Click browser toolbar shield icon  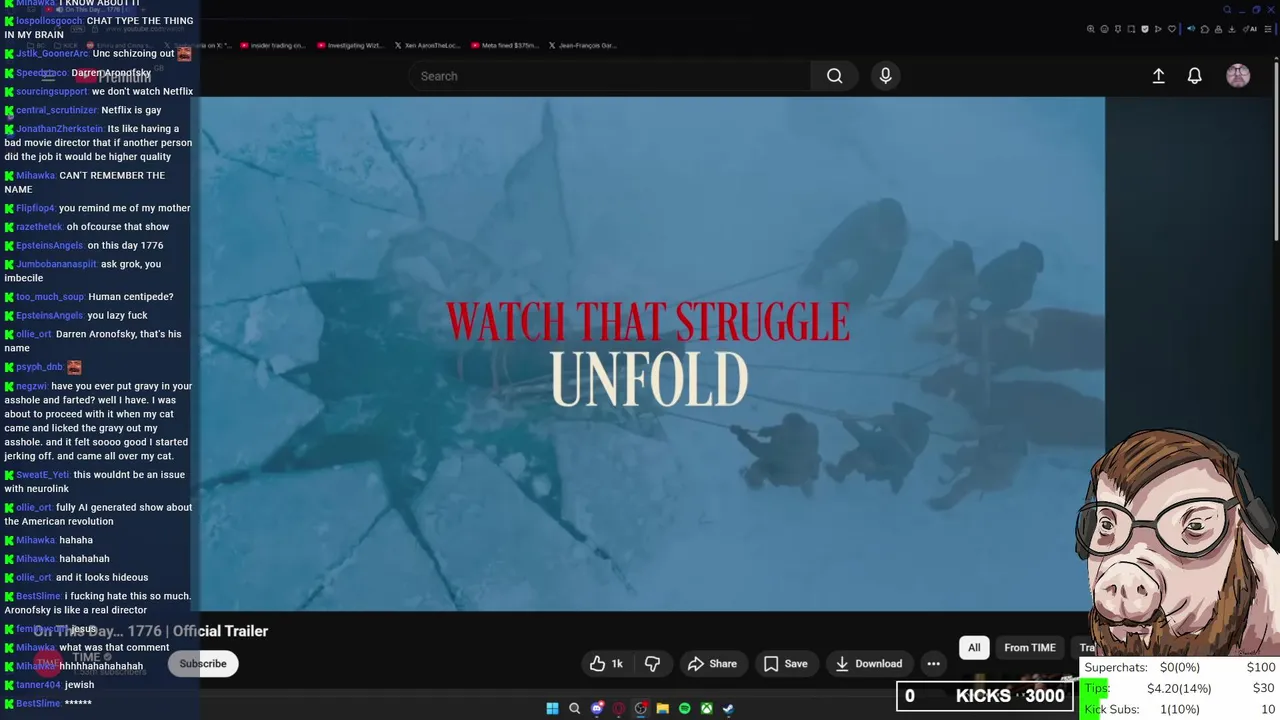[1145, 29]
